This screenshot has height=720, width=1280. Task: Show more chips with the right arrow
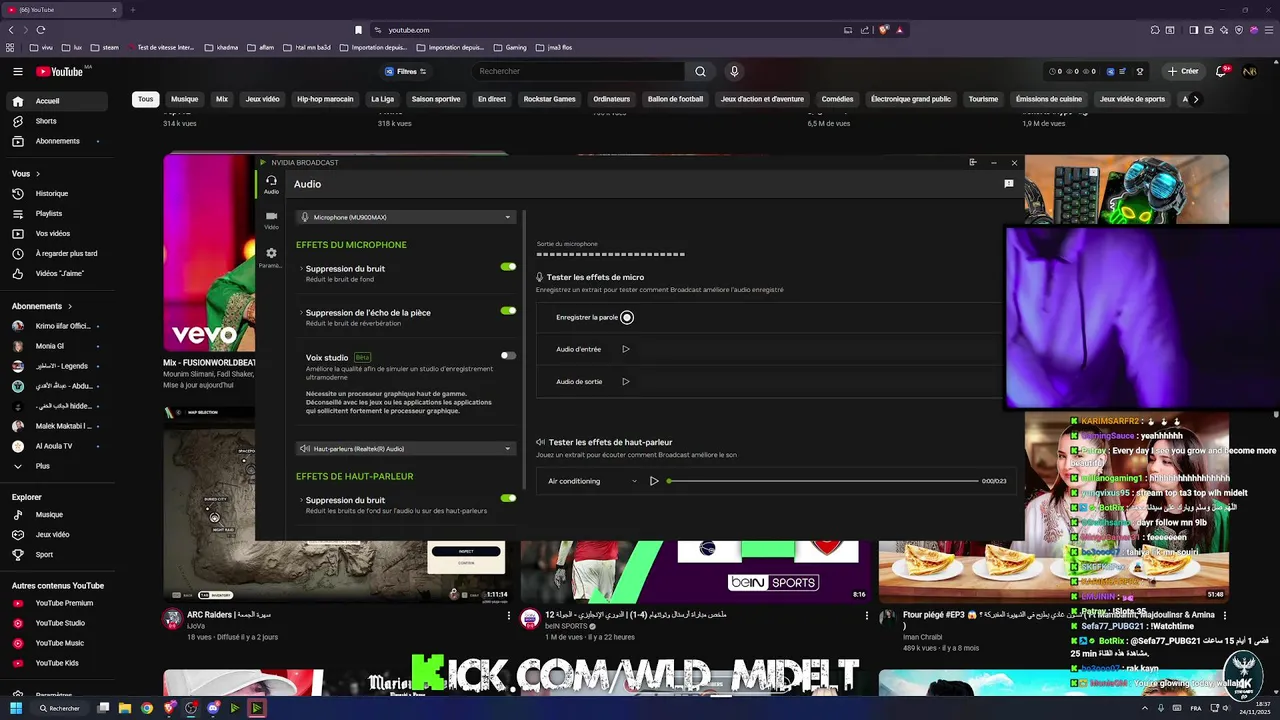point(1195,99)
